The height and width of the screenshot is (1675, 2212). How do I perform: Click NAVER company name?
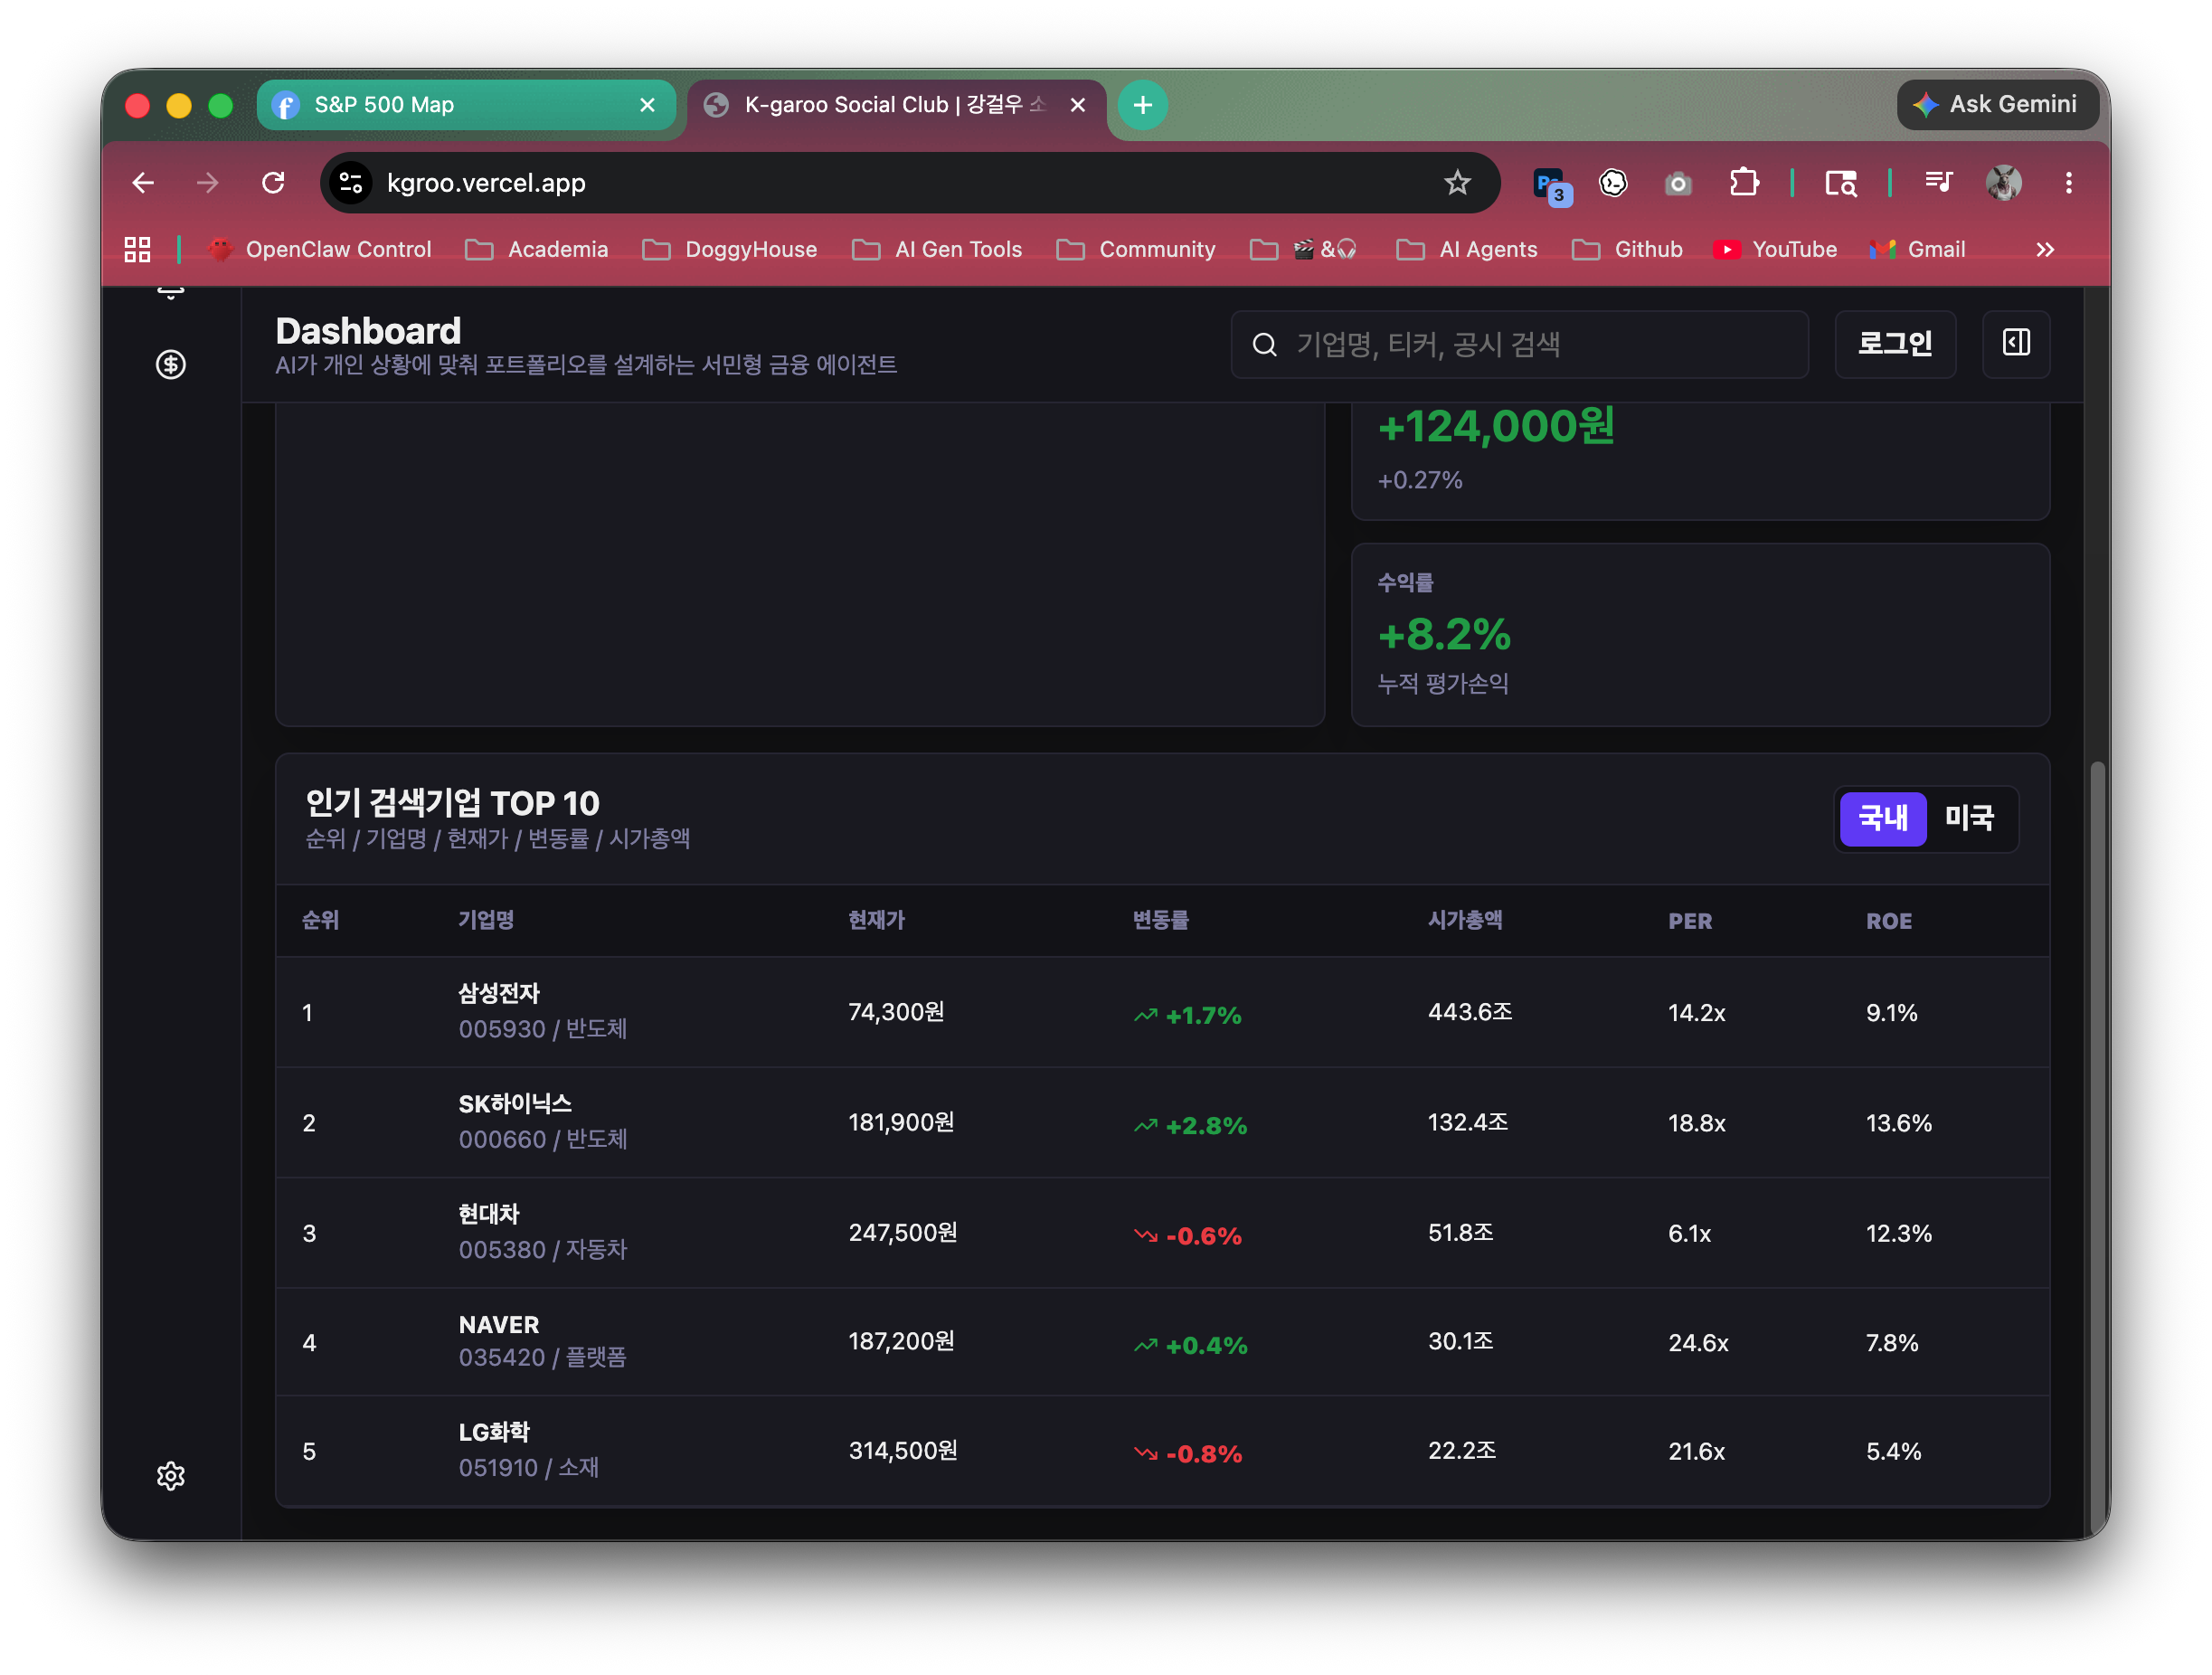(x=499, y=1325)
